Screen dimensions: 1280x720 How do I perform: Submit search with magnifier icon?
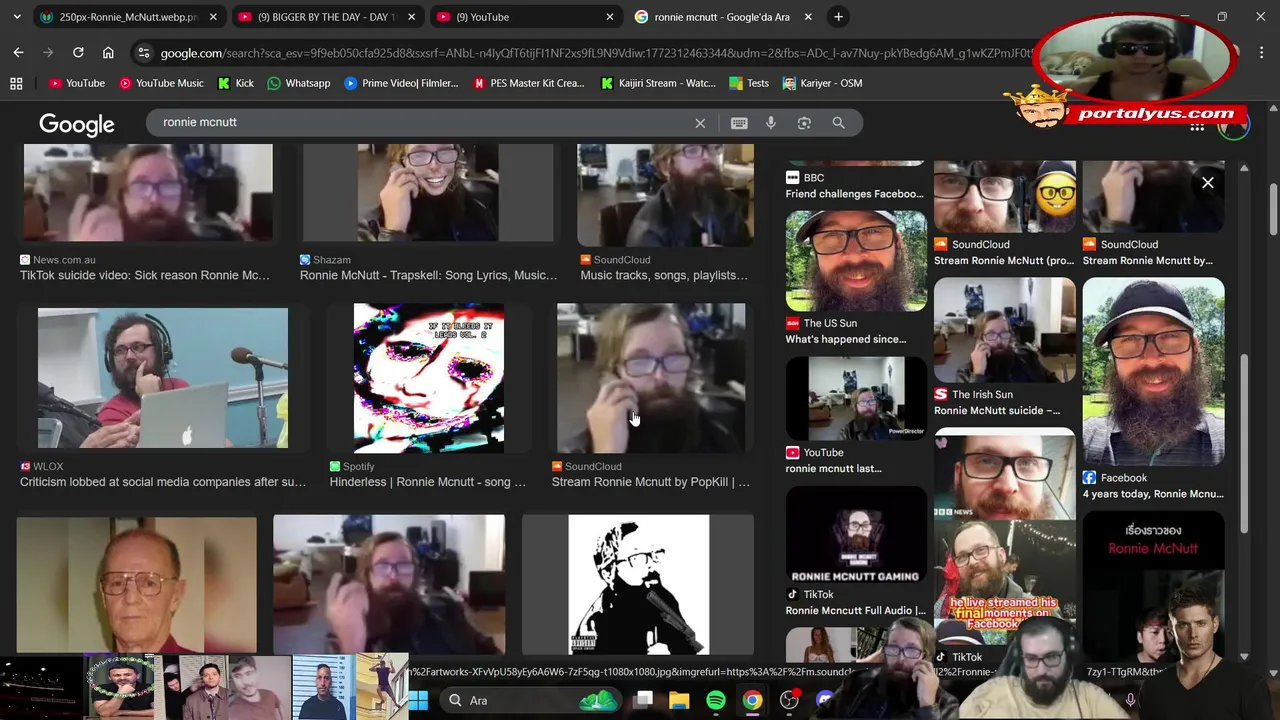pos(838,123)
